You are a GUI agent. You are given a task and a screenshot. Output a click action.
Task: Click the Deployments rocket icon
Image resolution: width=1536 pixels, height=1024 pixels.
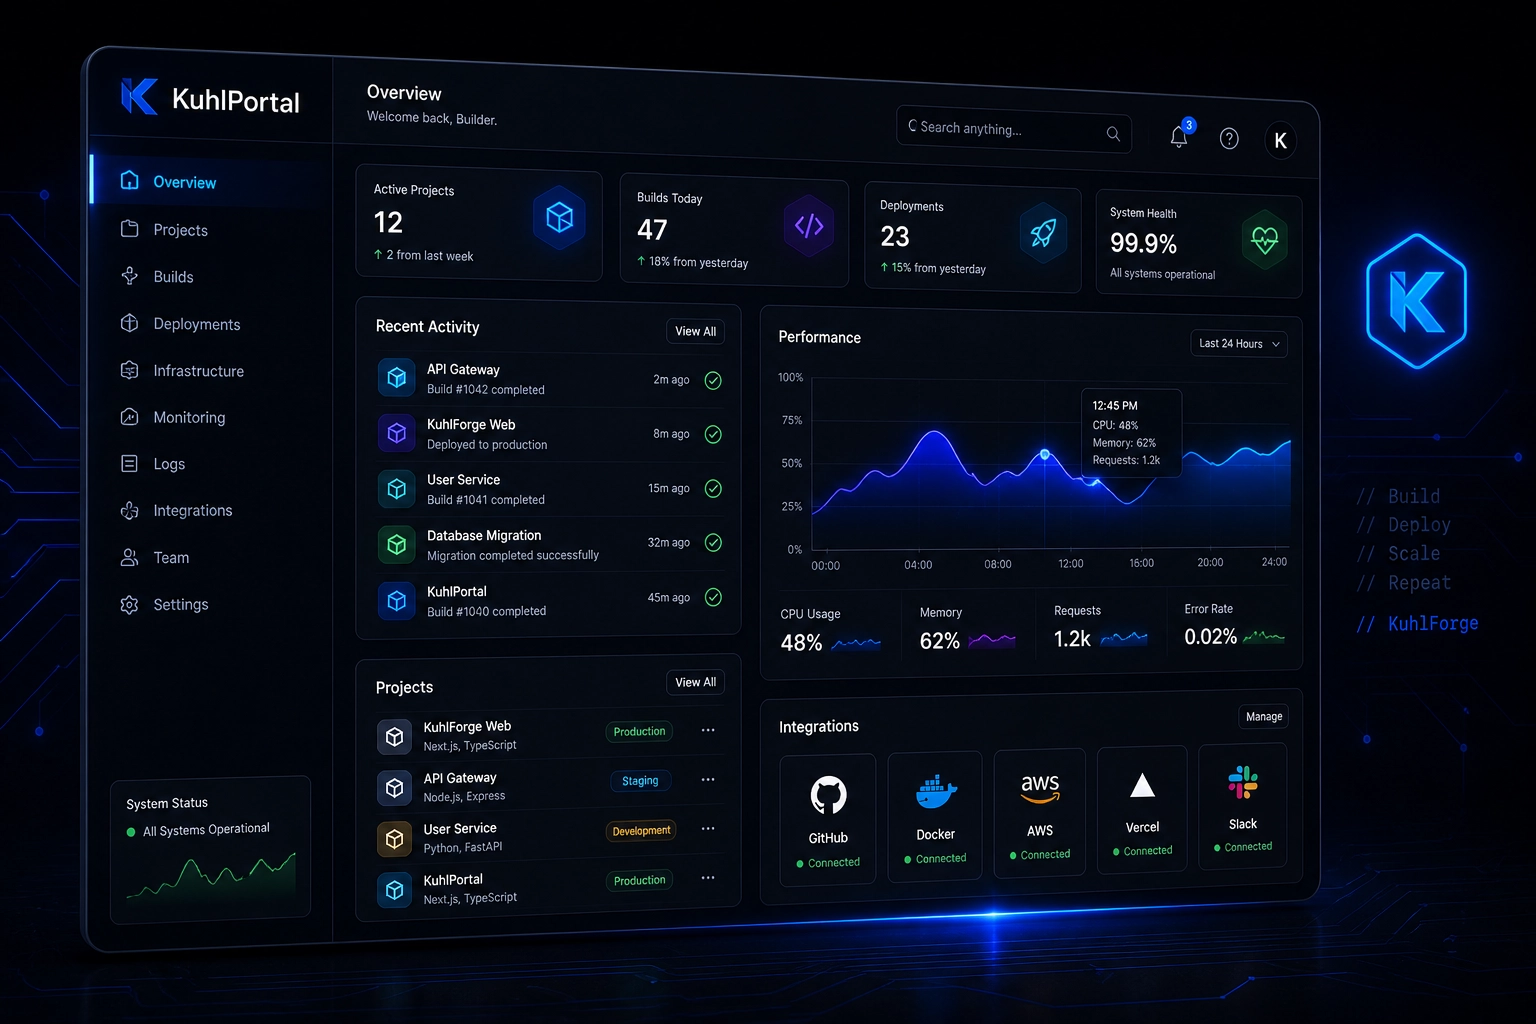1043,233
